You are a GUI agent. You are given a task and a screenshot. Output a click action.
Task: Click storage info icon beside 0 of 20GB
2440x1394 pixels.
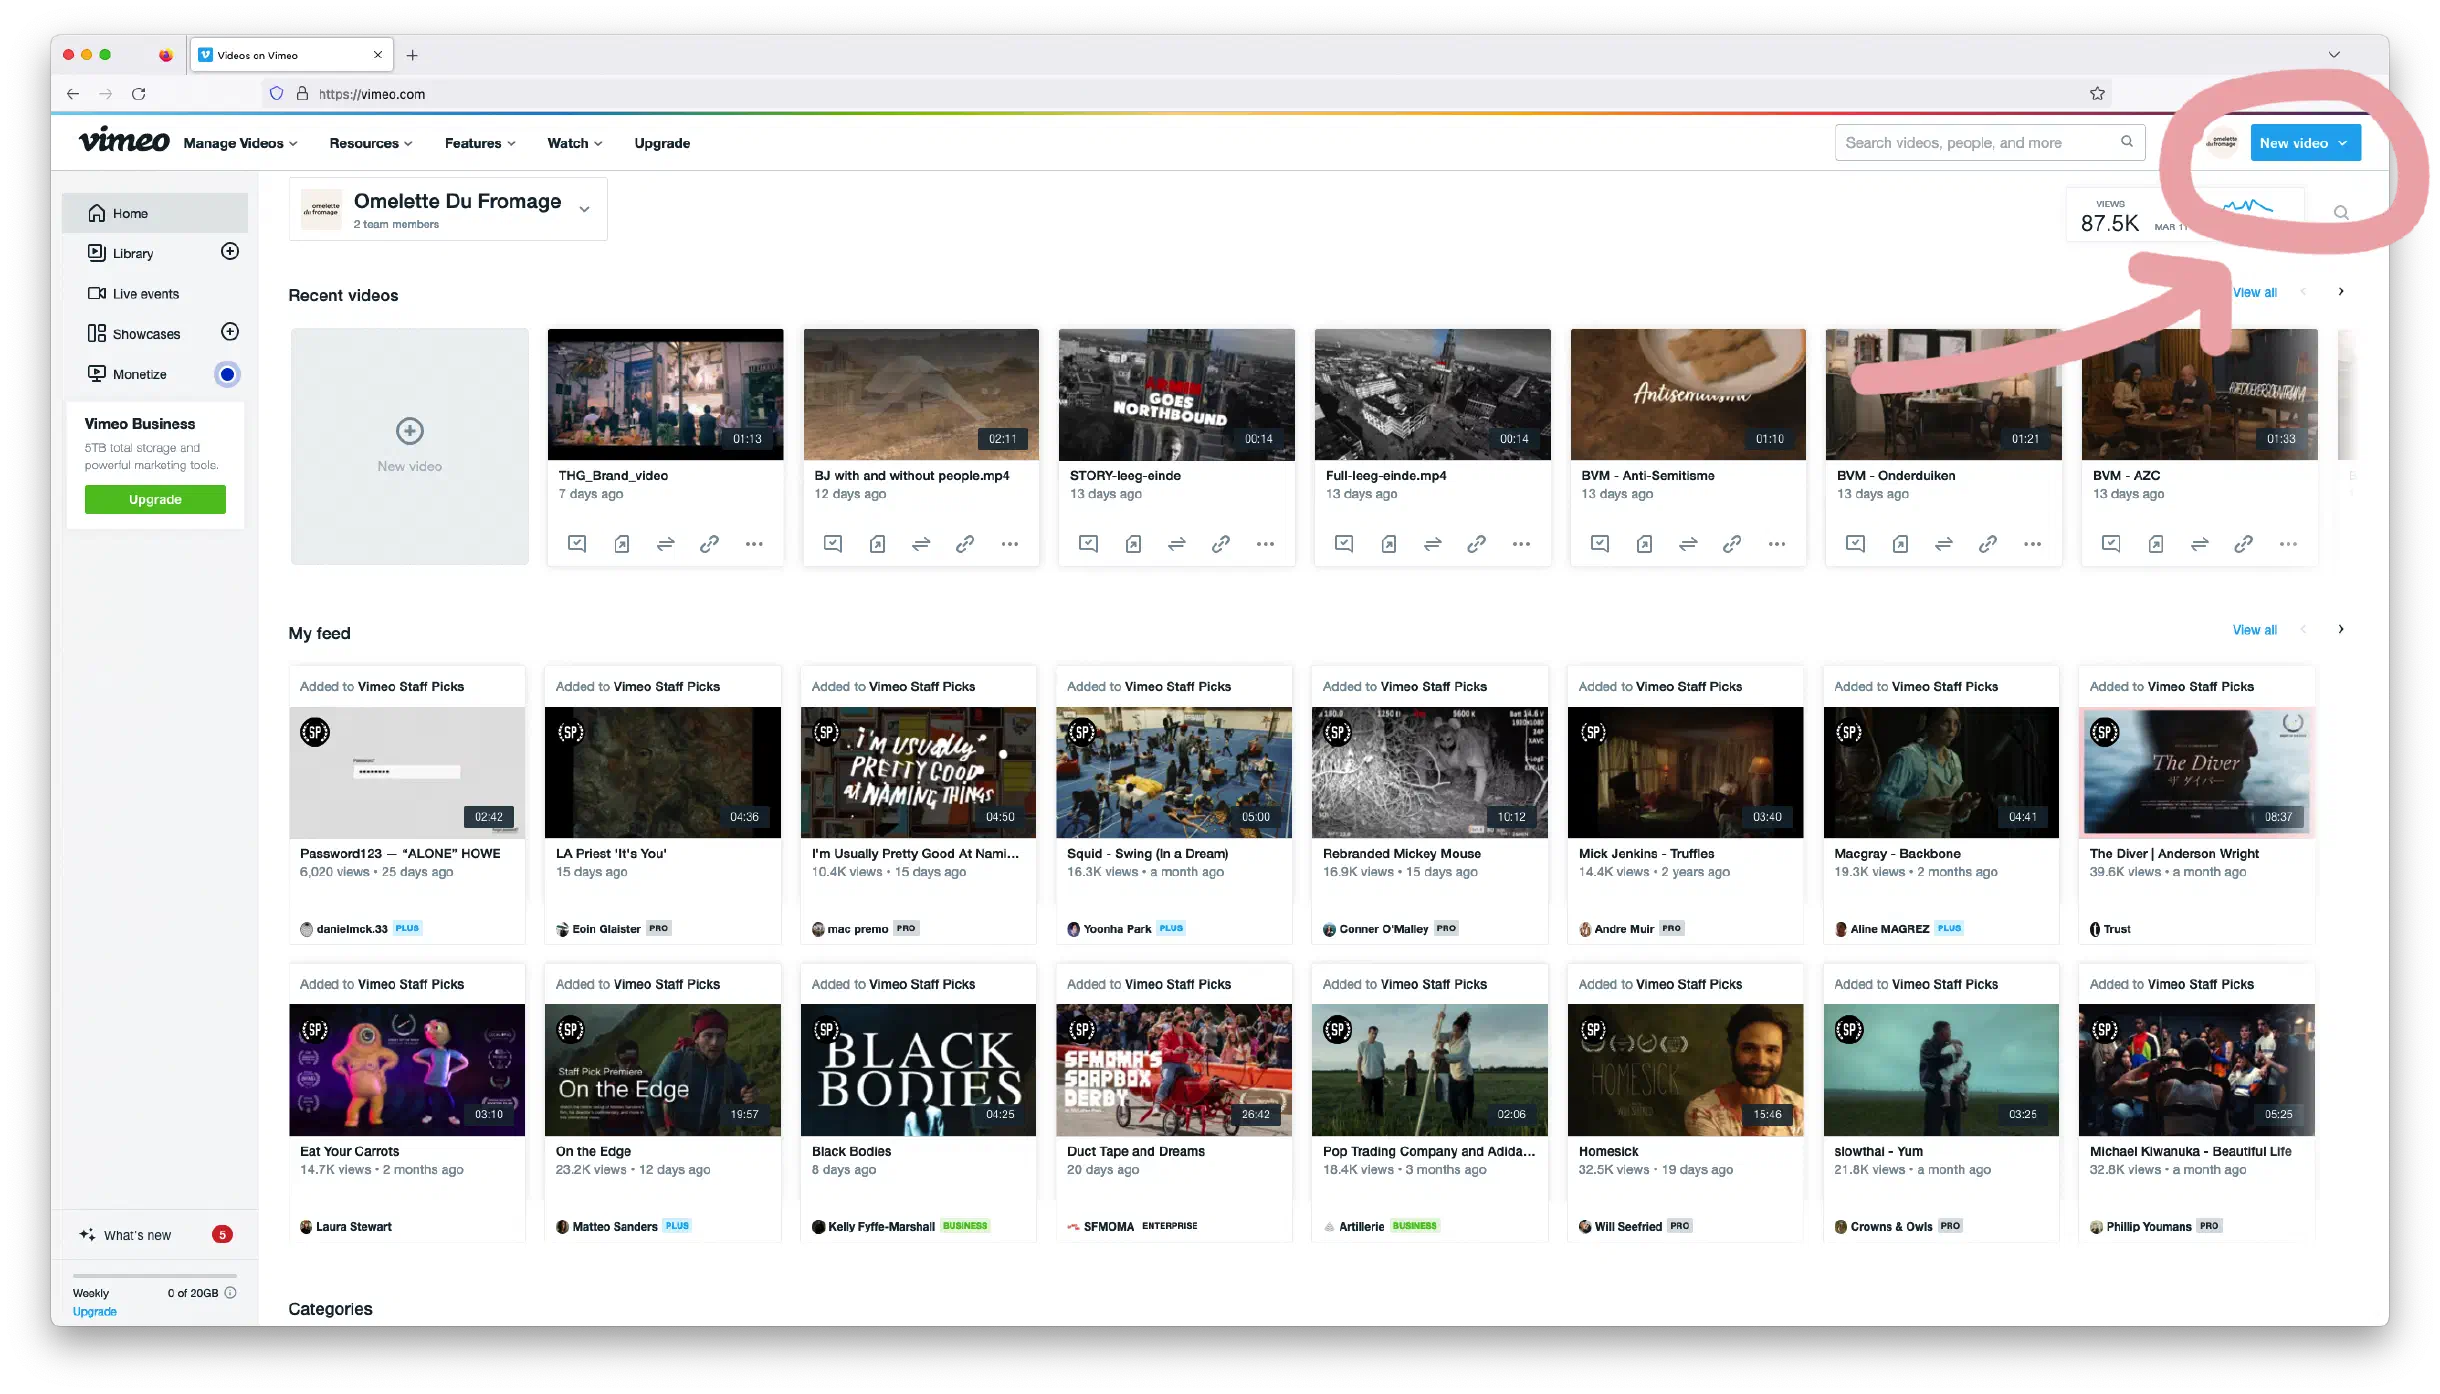(230, 1293)
